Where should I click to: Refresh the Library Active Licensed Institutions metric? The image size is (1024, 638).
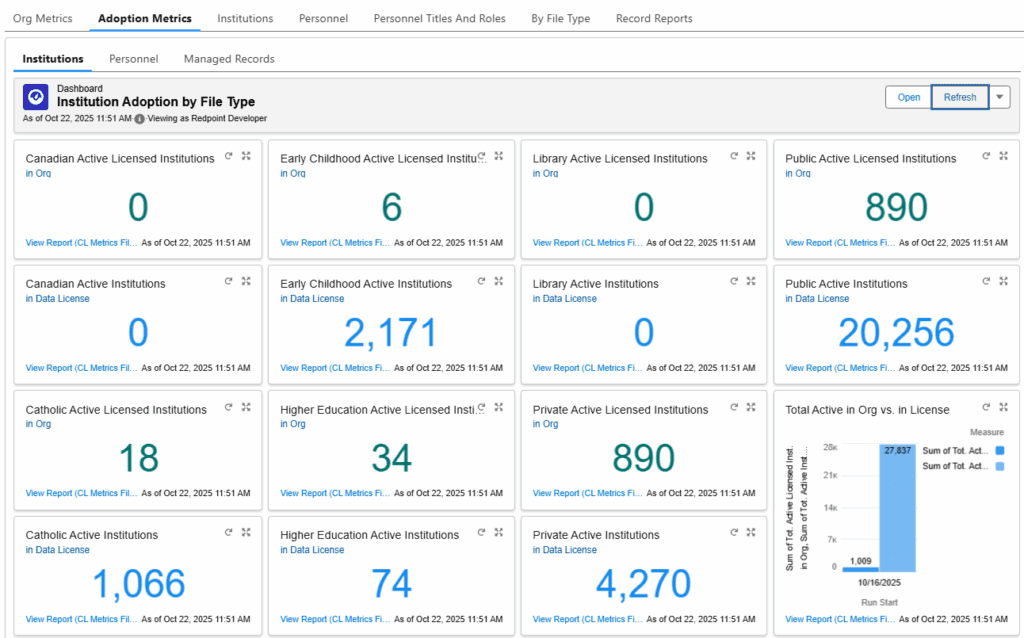tap(735, 156)
